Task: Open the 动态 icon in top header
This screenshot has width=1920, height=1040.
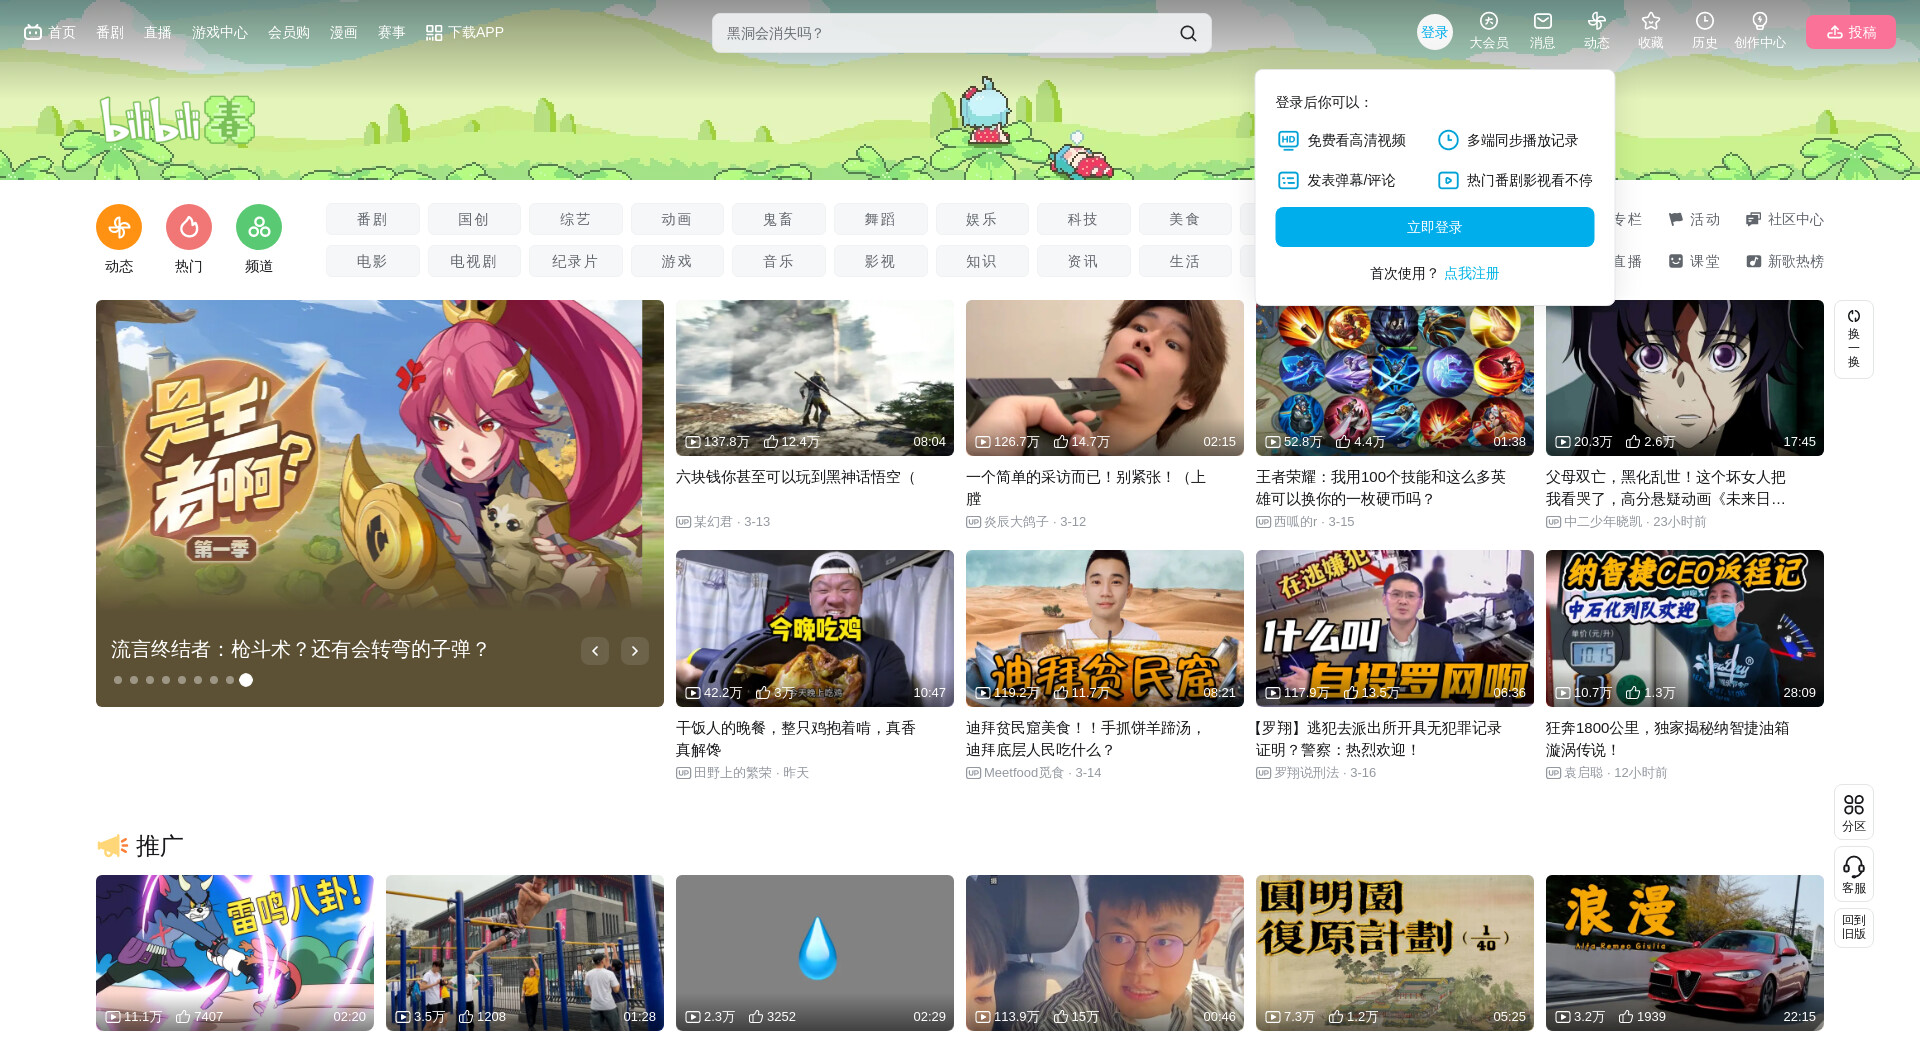Action: click(1596, 30)
